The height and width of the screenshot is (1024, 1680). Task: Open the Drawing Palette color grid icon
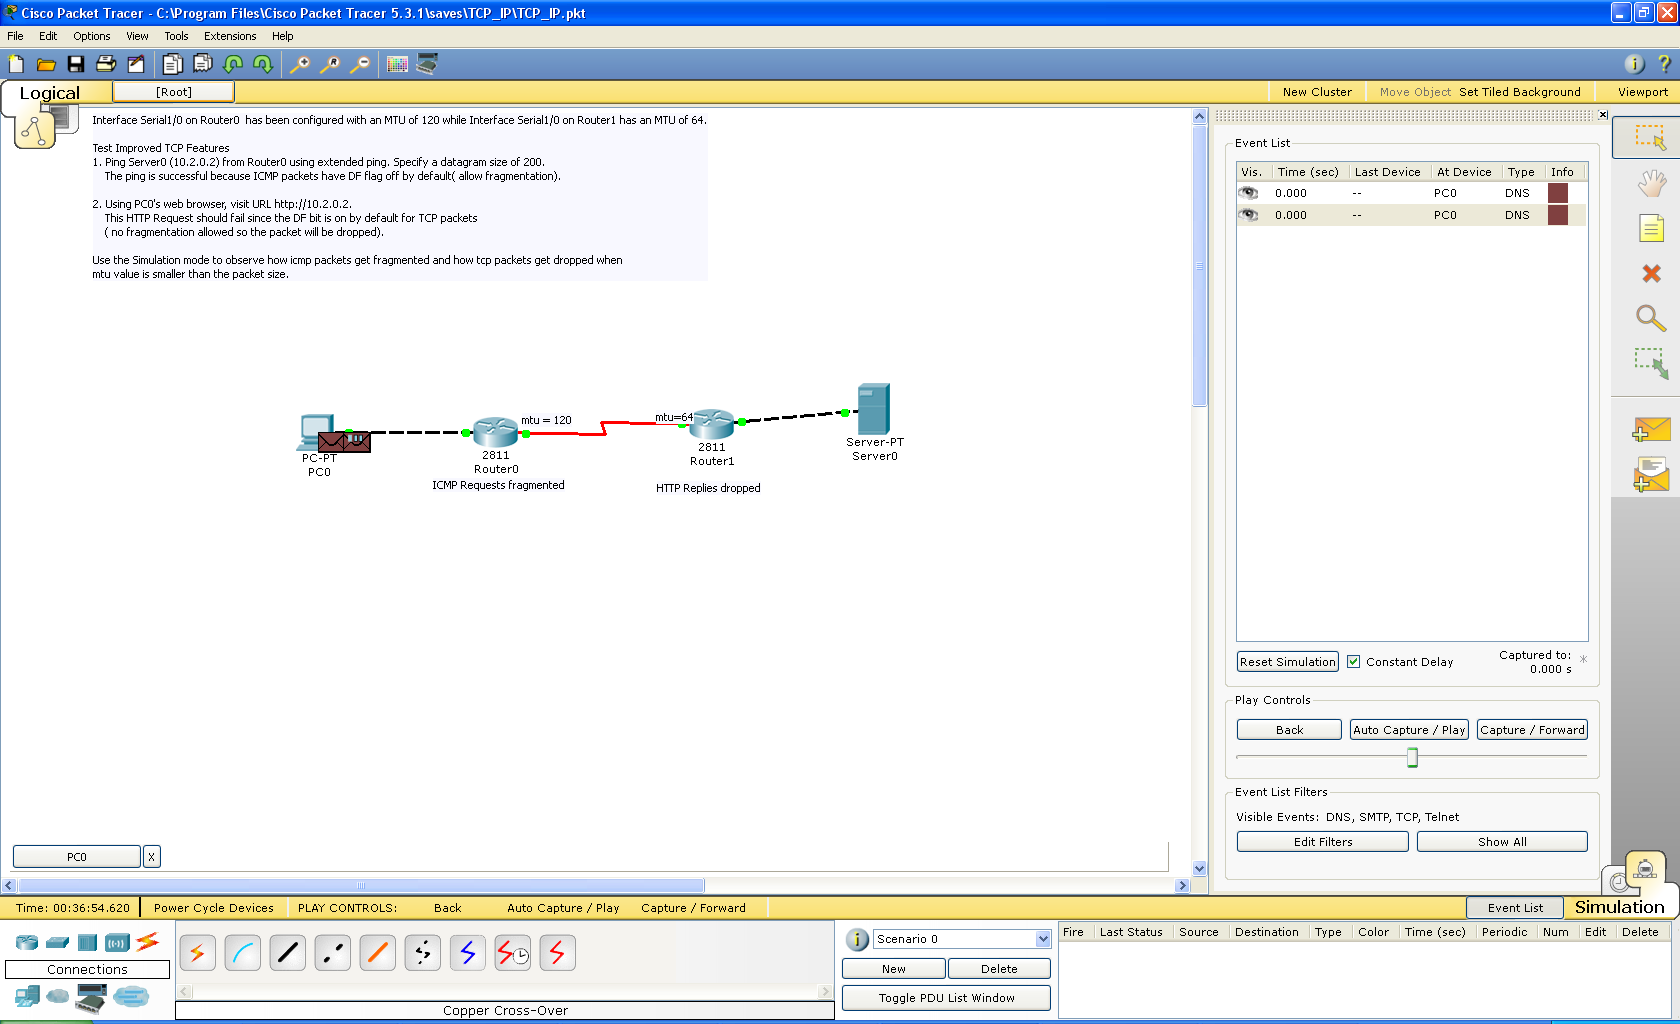coord(397,64)
